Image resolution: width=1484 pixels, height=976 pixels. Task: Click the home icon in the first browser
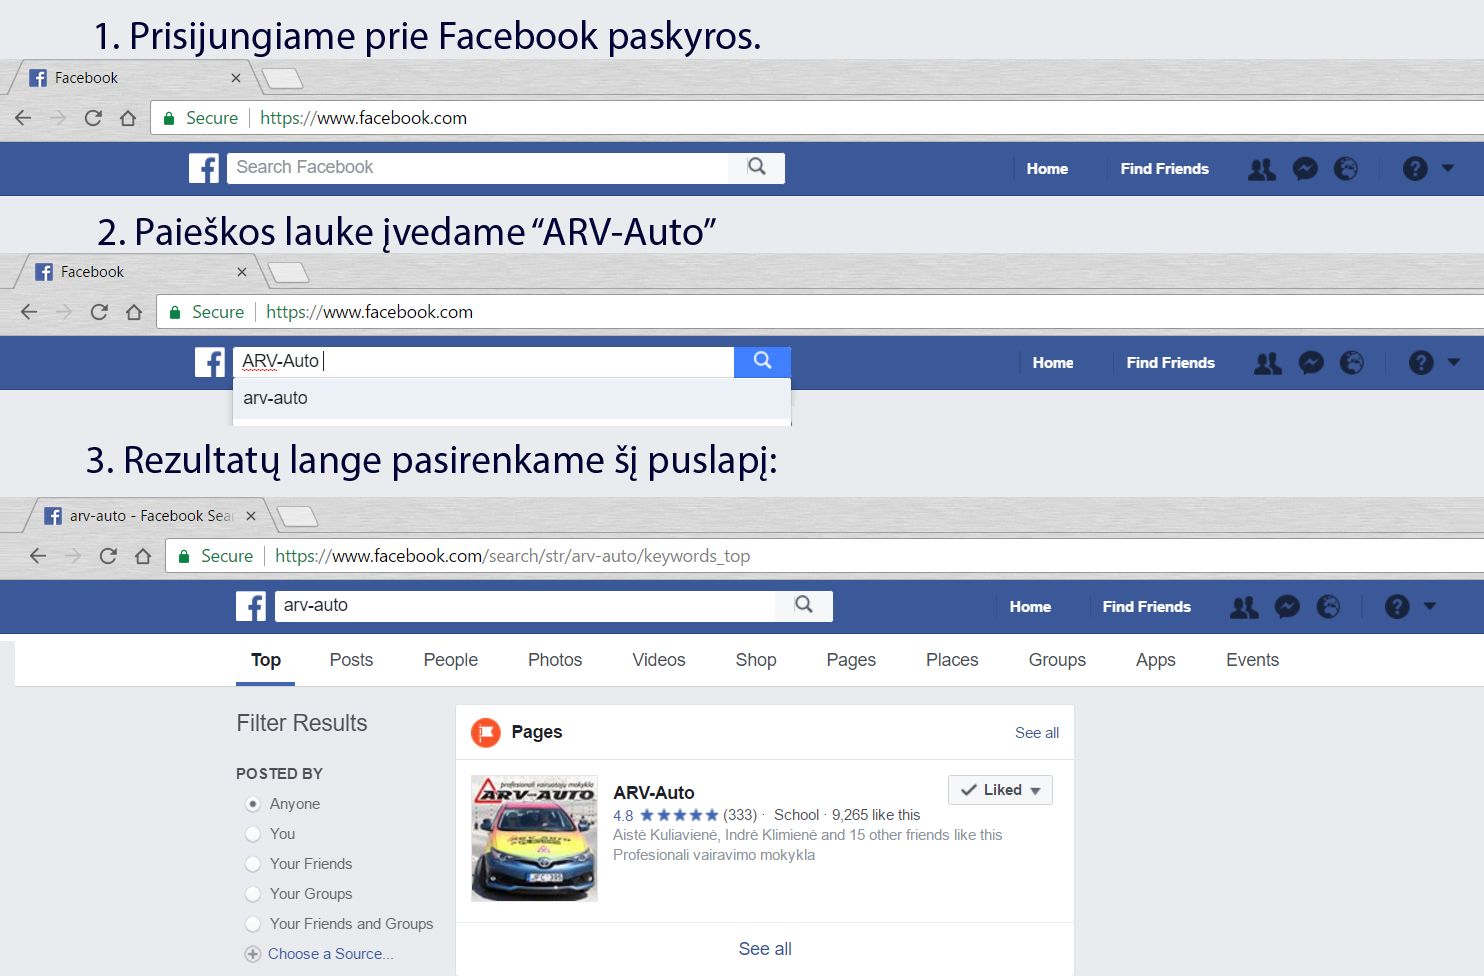tap(128, 118)
